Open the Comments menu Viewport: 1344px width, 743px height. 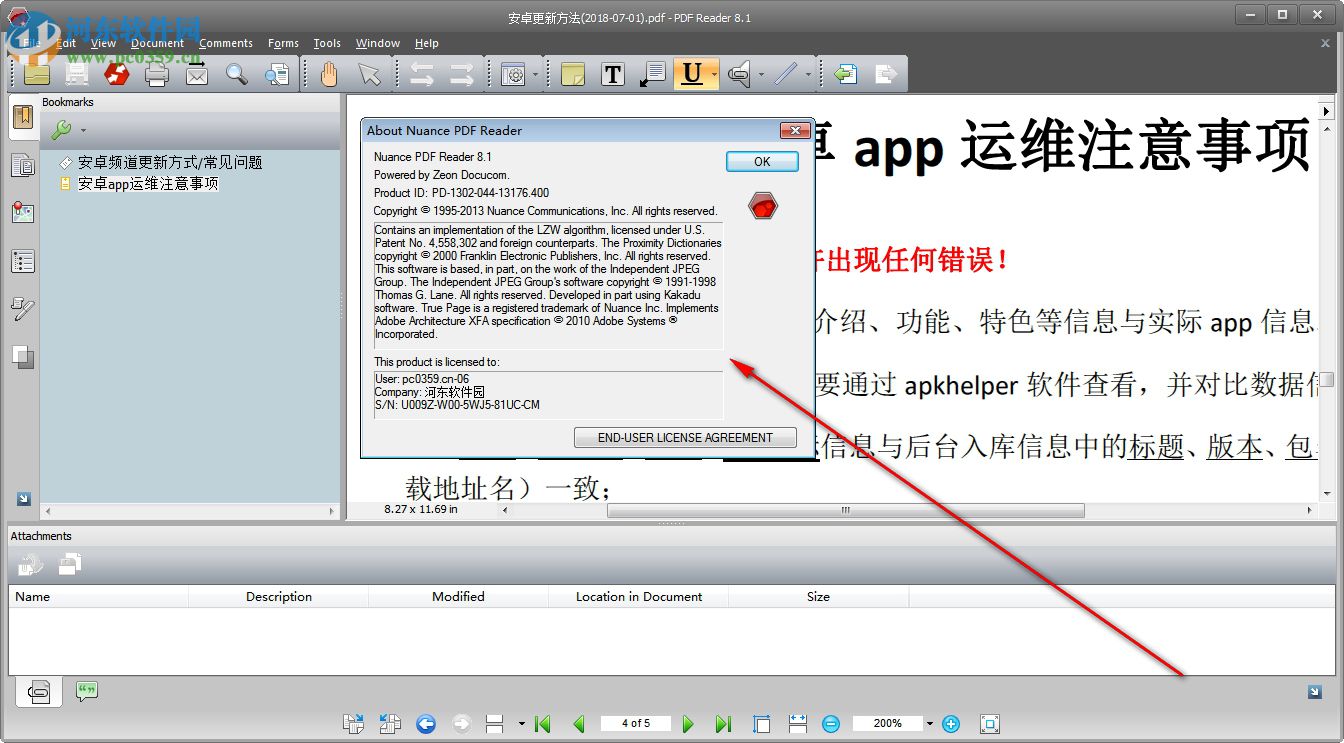225,43
